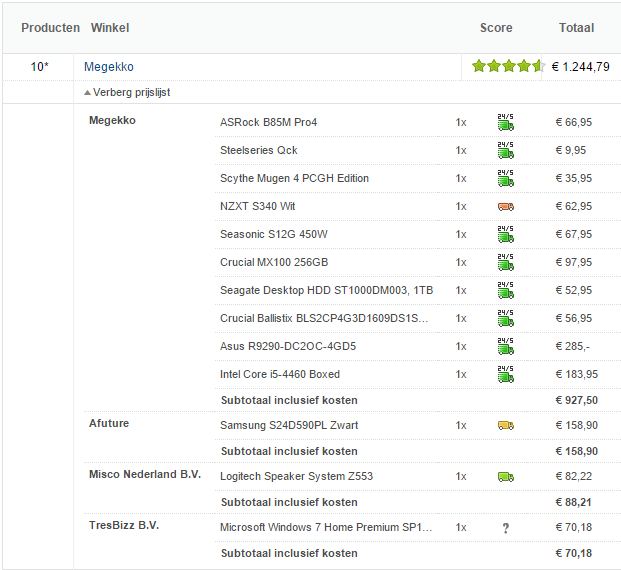
Task: Click the 10* products count
Action: [x=40, y=67]
